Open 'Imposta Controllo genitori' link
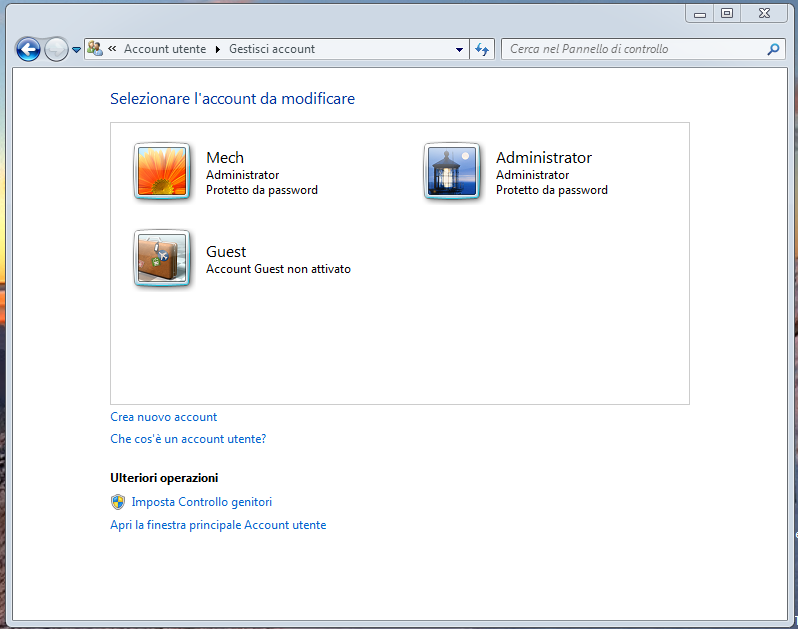 pyautogui.click(x=201, y=502)
